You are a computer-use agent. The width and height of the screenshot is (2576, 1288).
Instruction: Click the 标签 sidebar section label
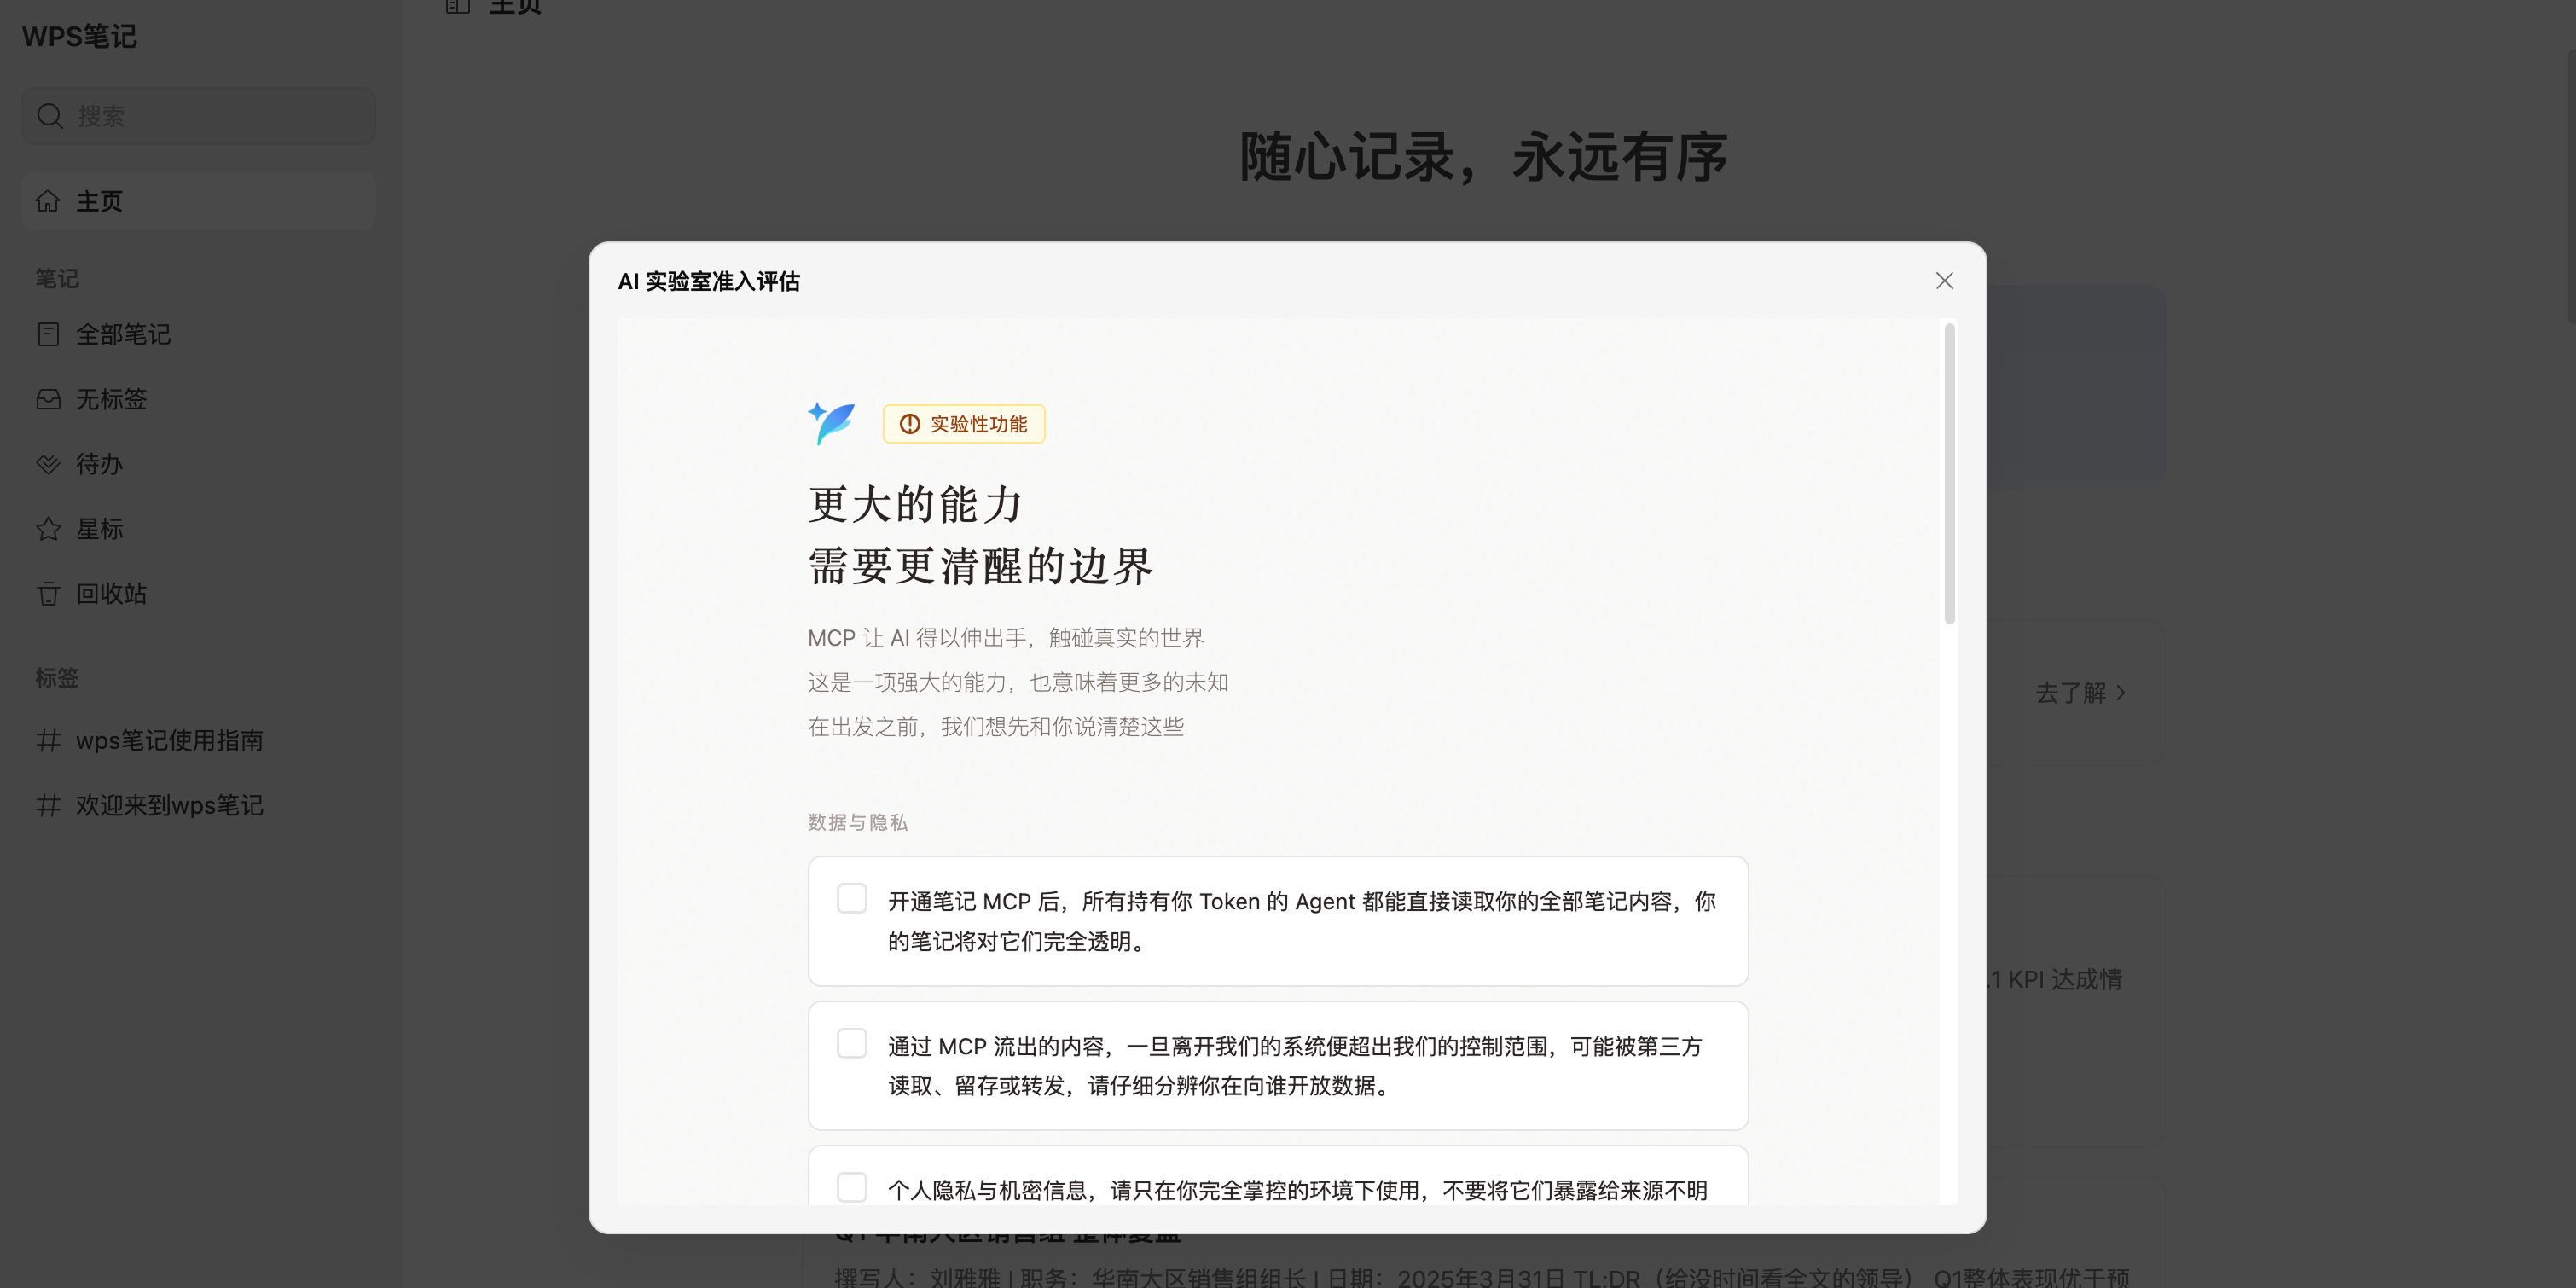57,678
